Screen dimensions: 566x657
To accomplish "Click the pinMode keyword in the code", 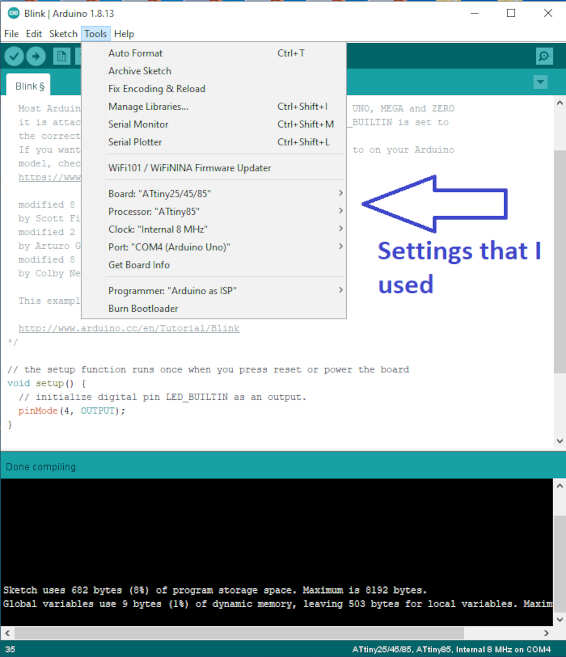I will pos(38,411).
